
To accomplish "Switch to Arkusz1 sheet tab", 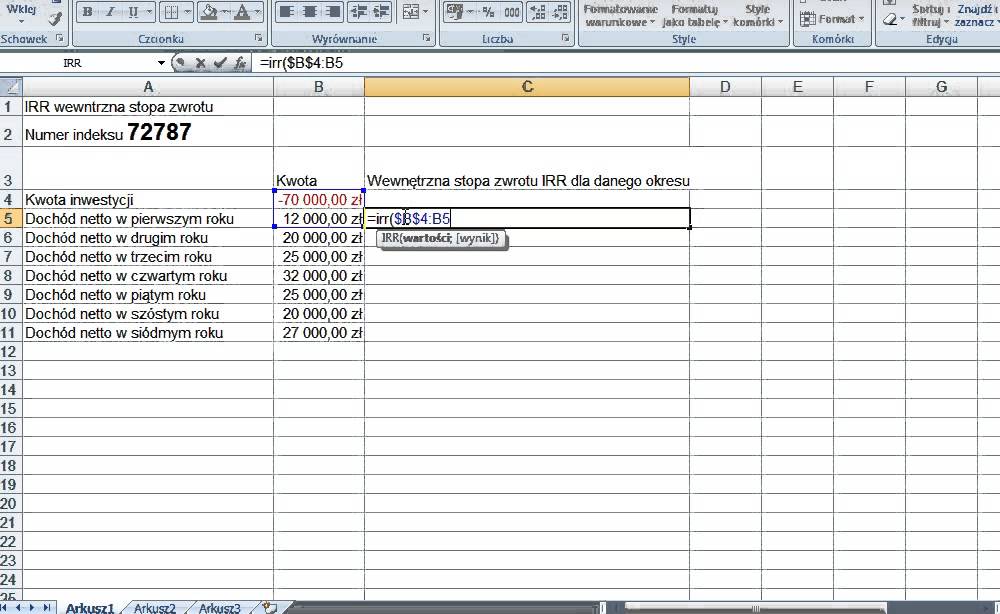I will pyautogui.click(x=90, y=608).
